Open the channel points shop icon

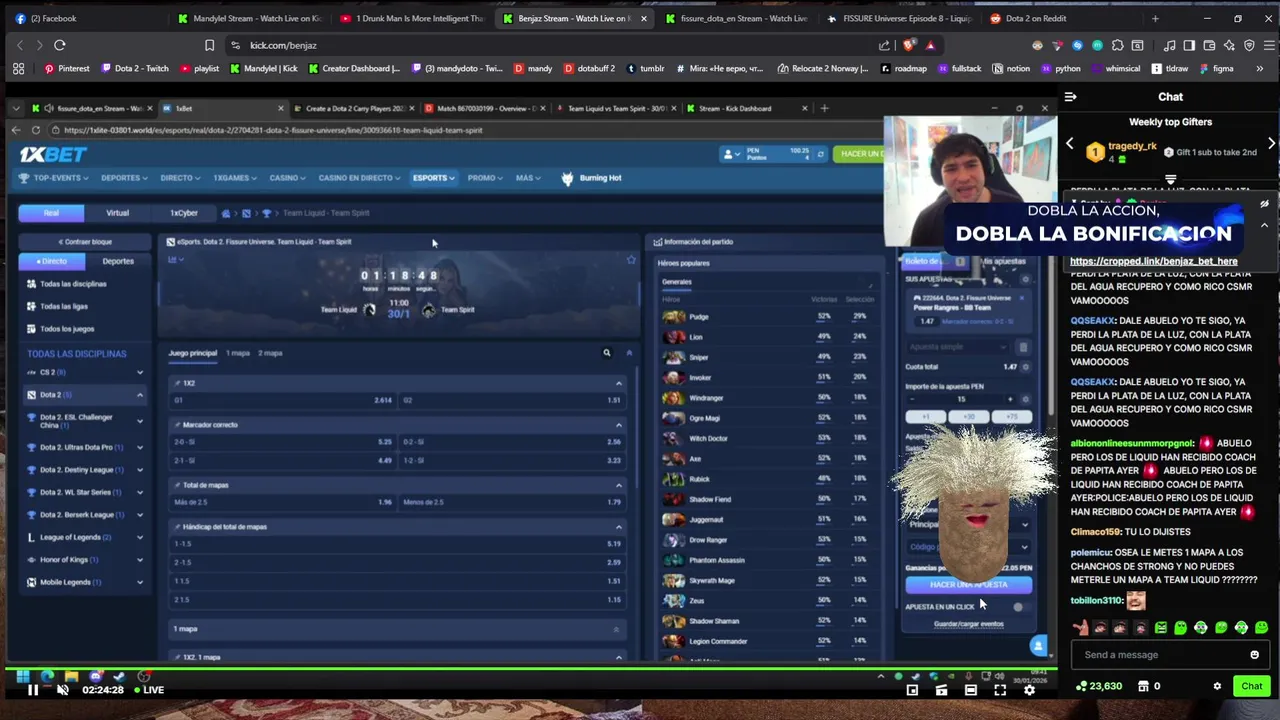pyautogui.click(x=1143, y=686)
